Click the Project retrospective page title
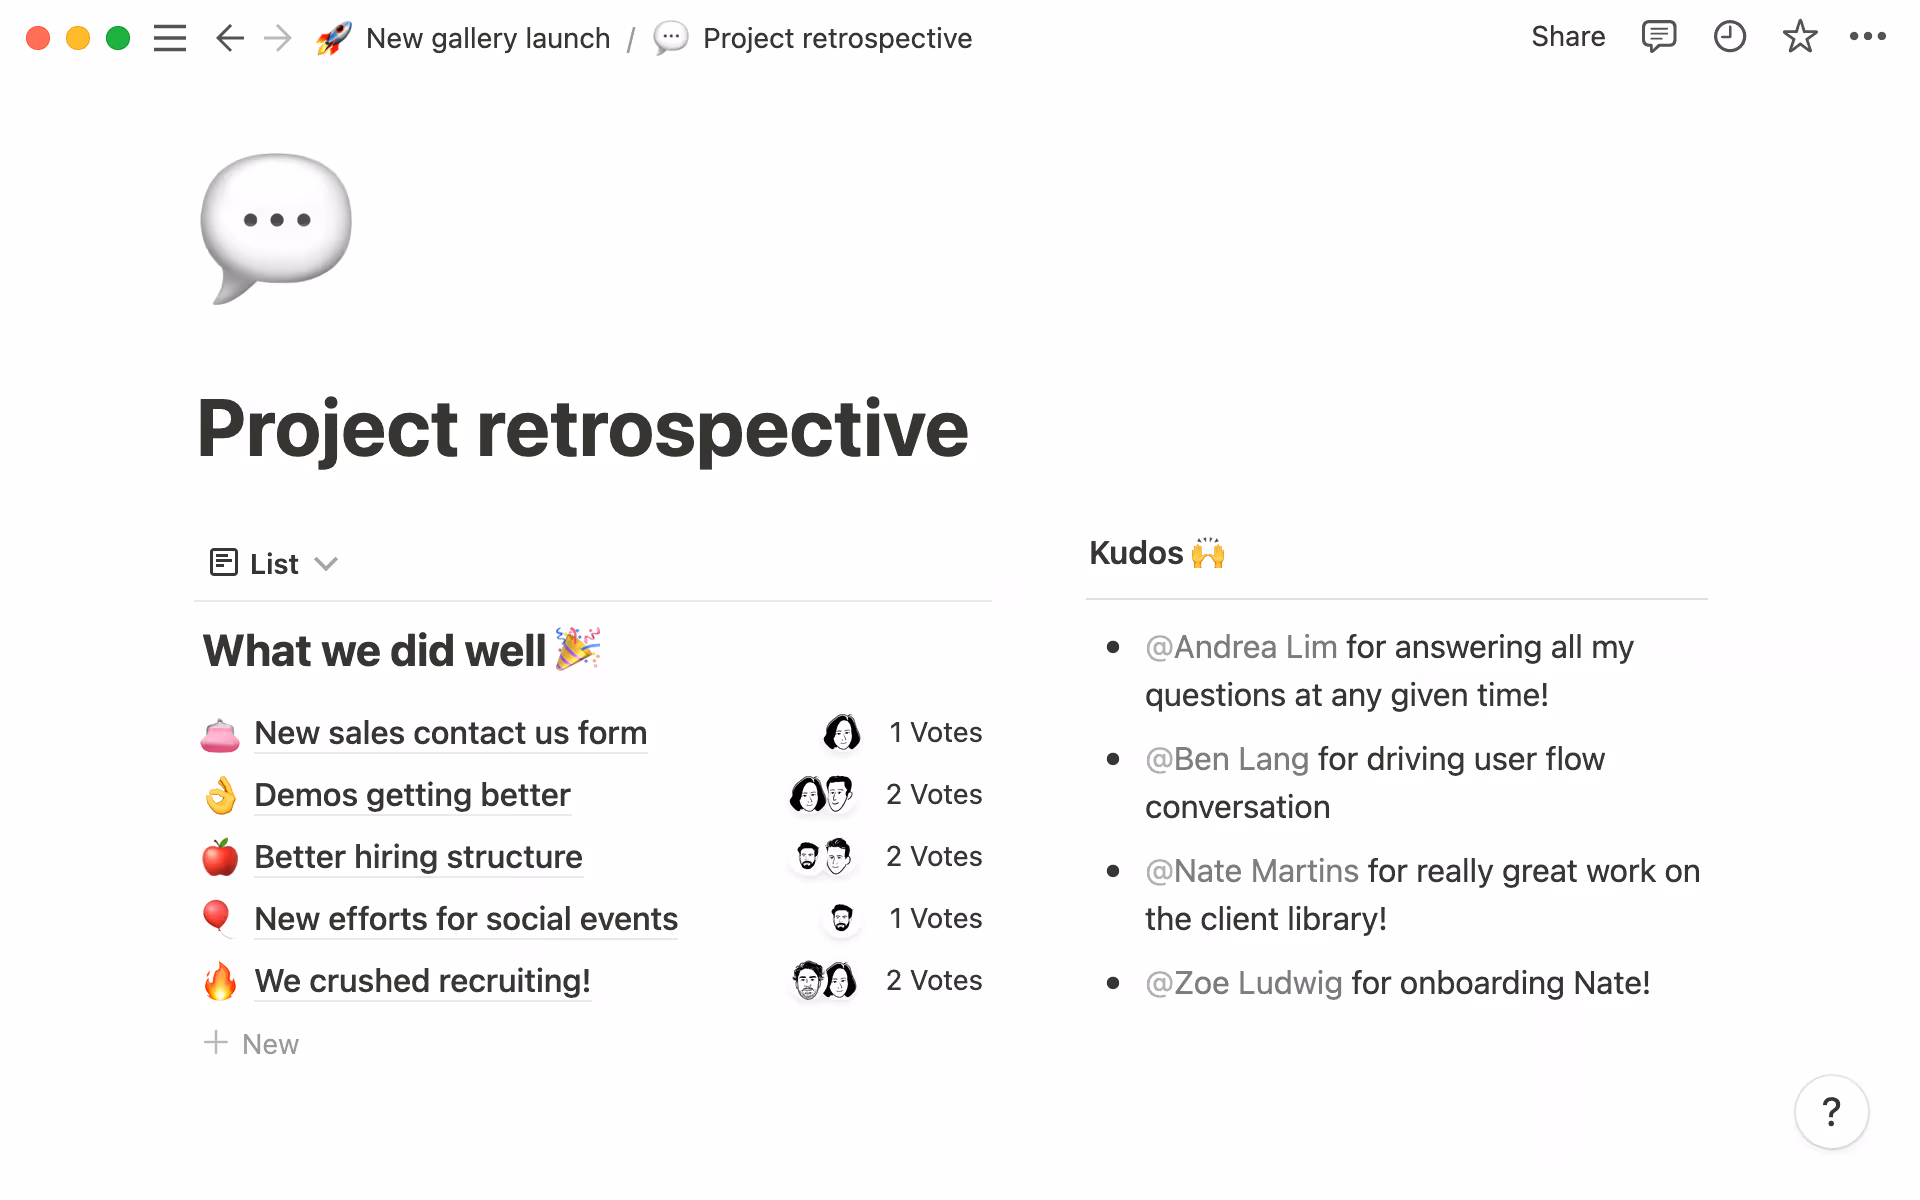This screenshot has width=1920, height=1200. tap(582, 428)
